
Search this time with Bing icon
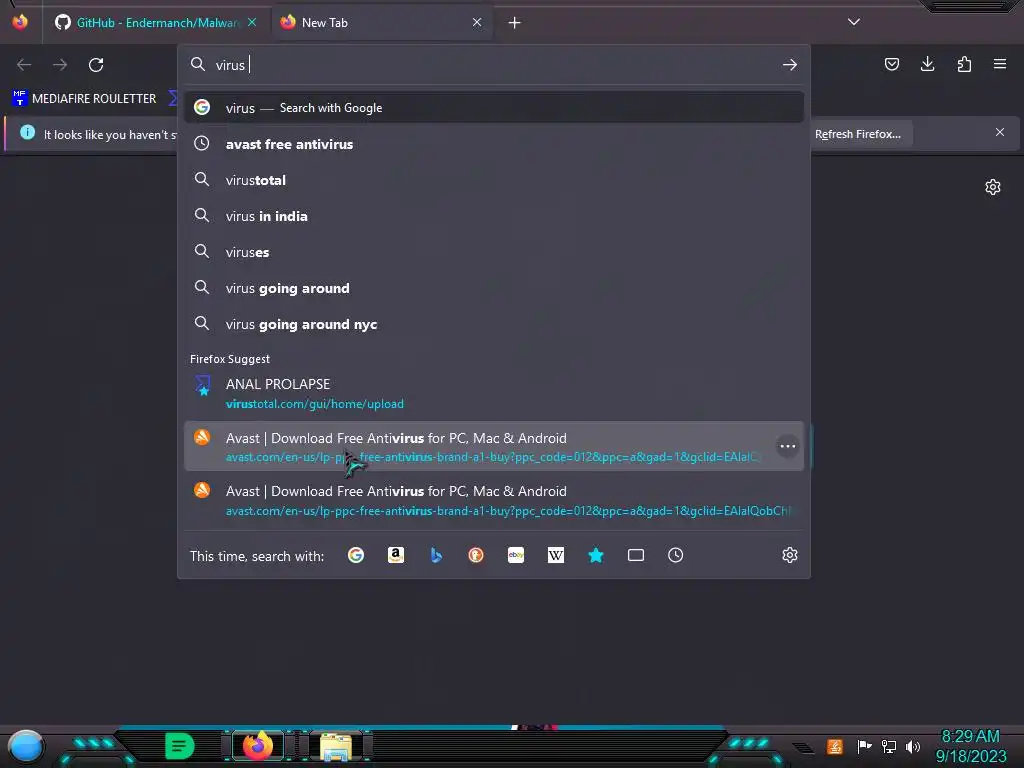[x=436, y=555]
